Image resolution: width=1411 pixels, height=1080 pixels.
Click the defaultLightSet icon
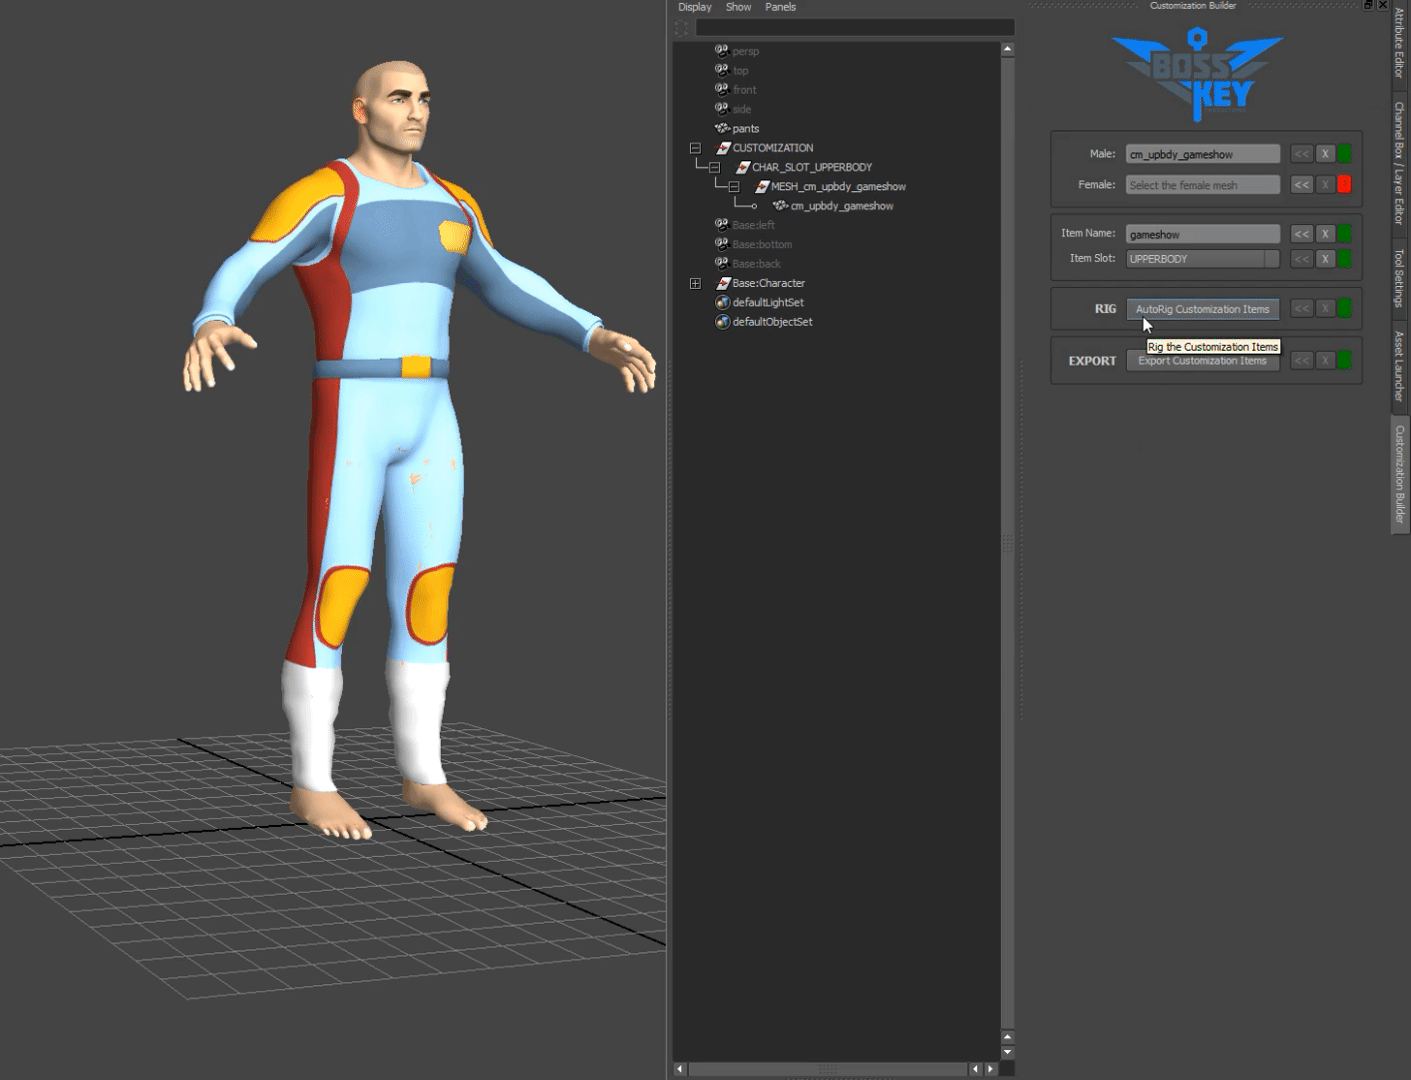[x=722, y=302]
